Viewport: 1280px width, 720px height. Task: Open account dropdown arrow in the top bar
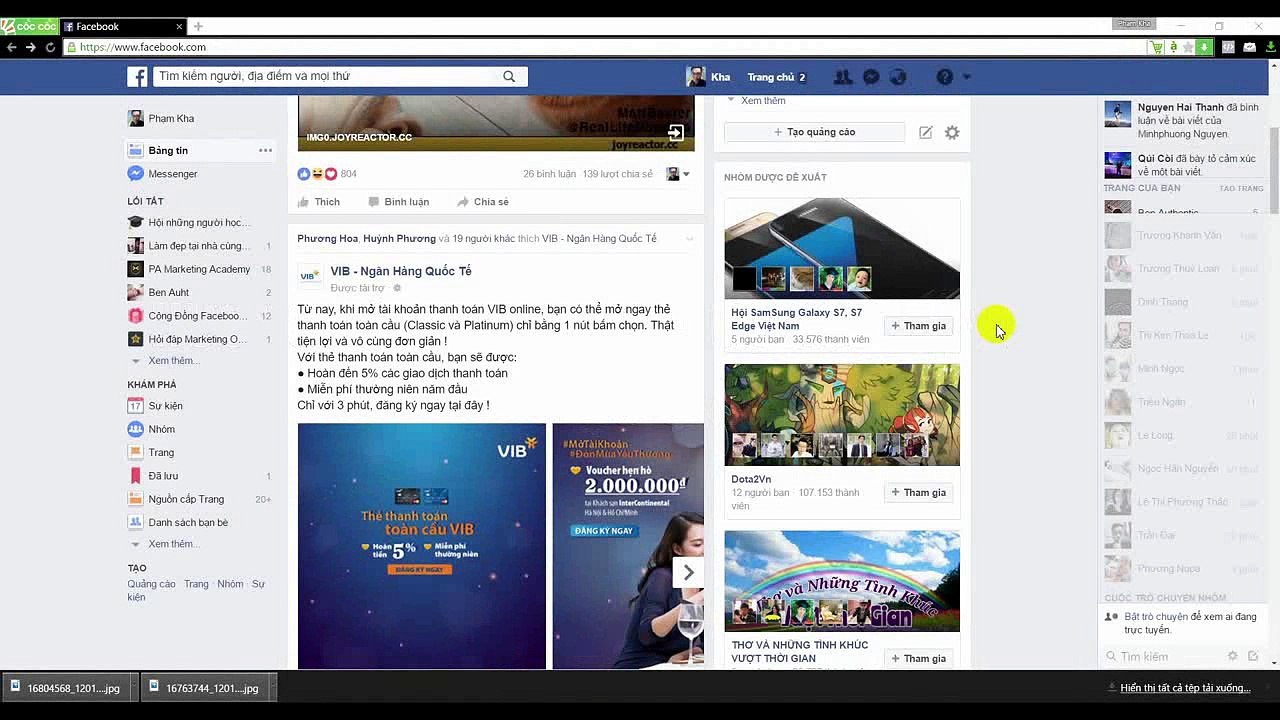click(967, 77)
